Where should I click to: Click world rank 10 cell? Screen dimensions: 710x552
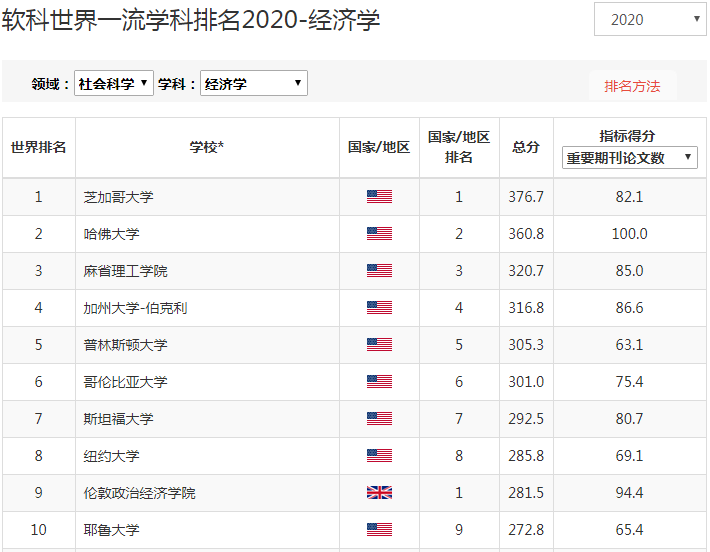tap(38, 530)
